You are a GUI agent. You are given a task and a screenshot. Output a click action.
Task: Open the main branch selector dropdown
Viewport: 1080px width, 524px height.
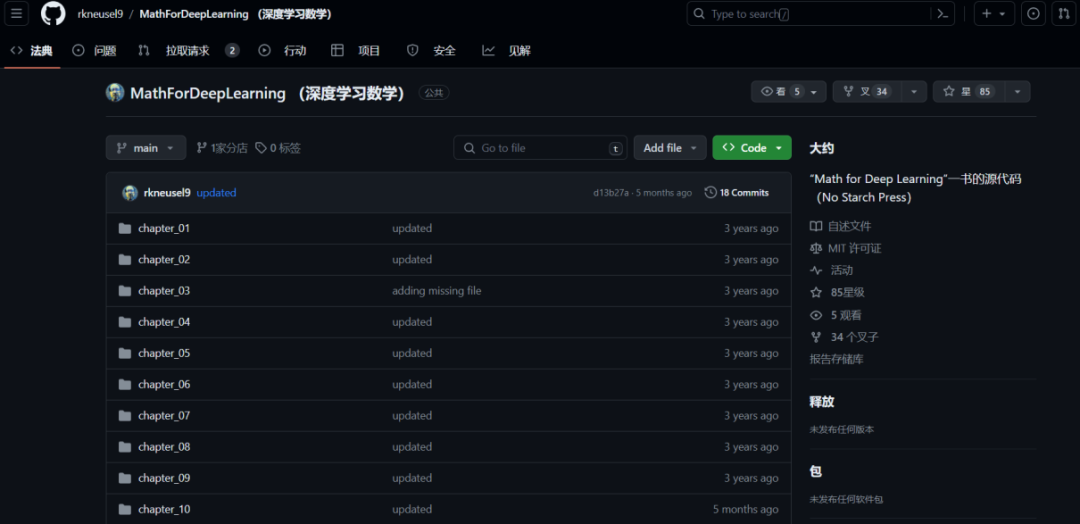pos(146,148)
